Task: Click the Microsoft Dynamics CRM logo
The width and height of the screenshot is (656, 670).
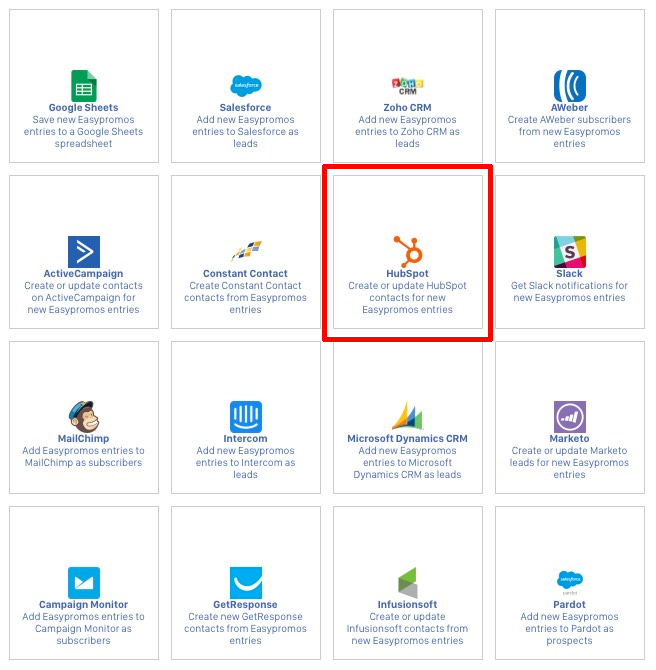Action: (408, 415)
